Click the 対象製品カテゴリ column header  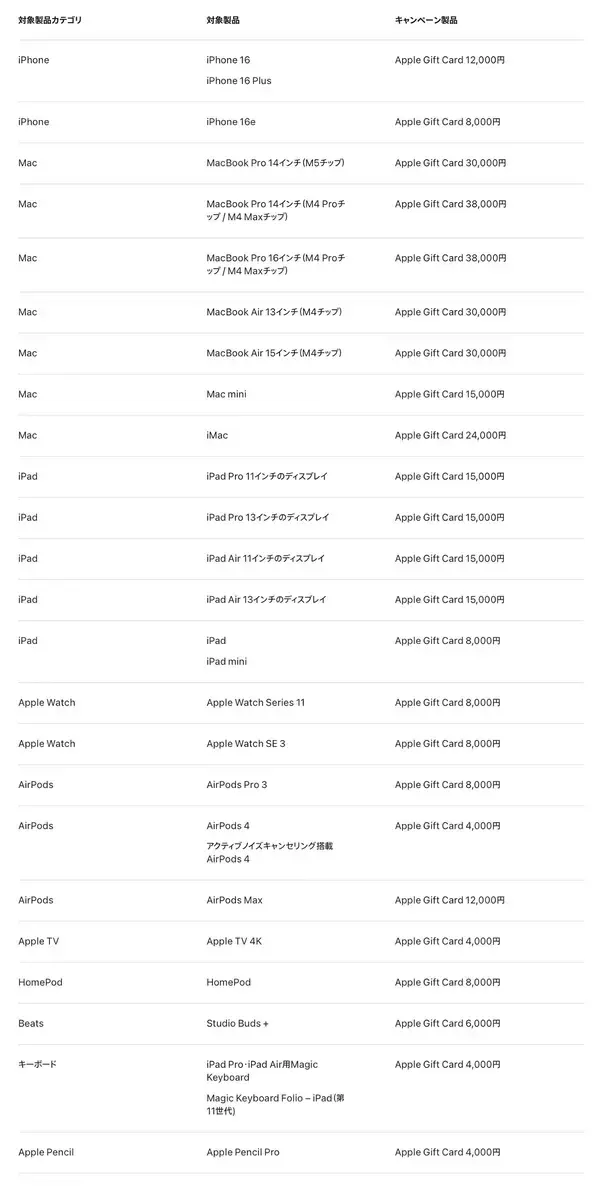(x=50, y=20)
